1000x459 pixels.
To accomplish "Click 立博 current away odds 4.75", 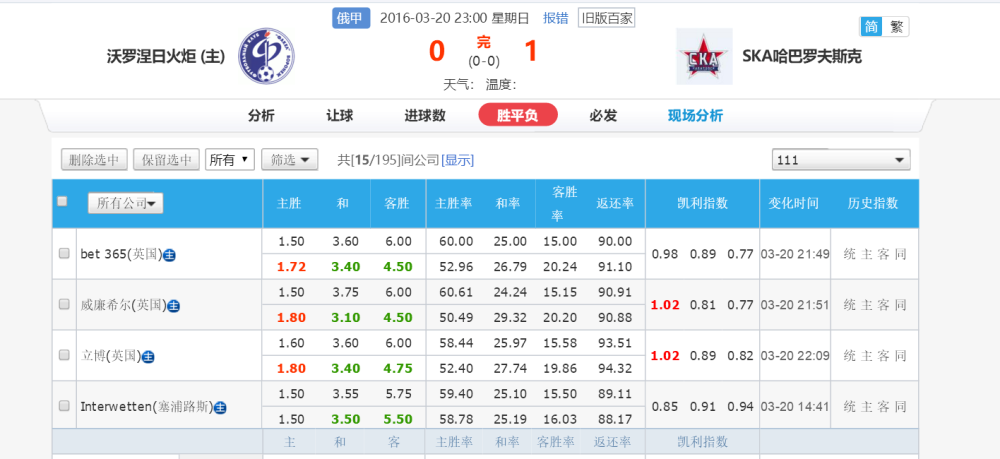I will (x=398, y=368).
